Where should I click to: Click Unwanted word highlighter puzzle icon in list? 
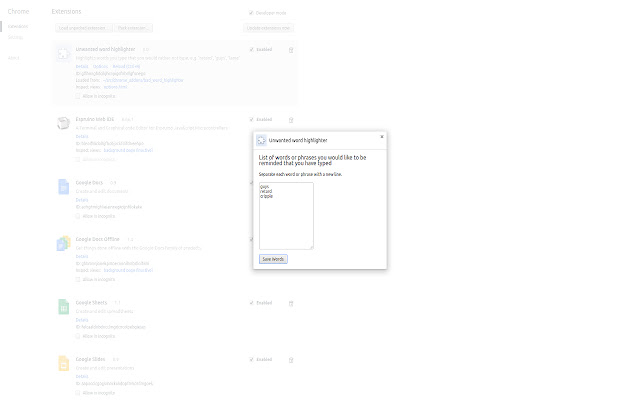tap(63, 53)
